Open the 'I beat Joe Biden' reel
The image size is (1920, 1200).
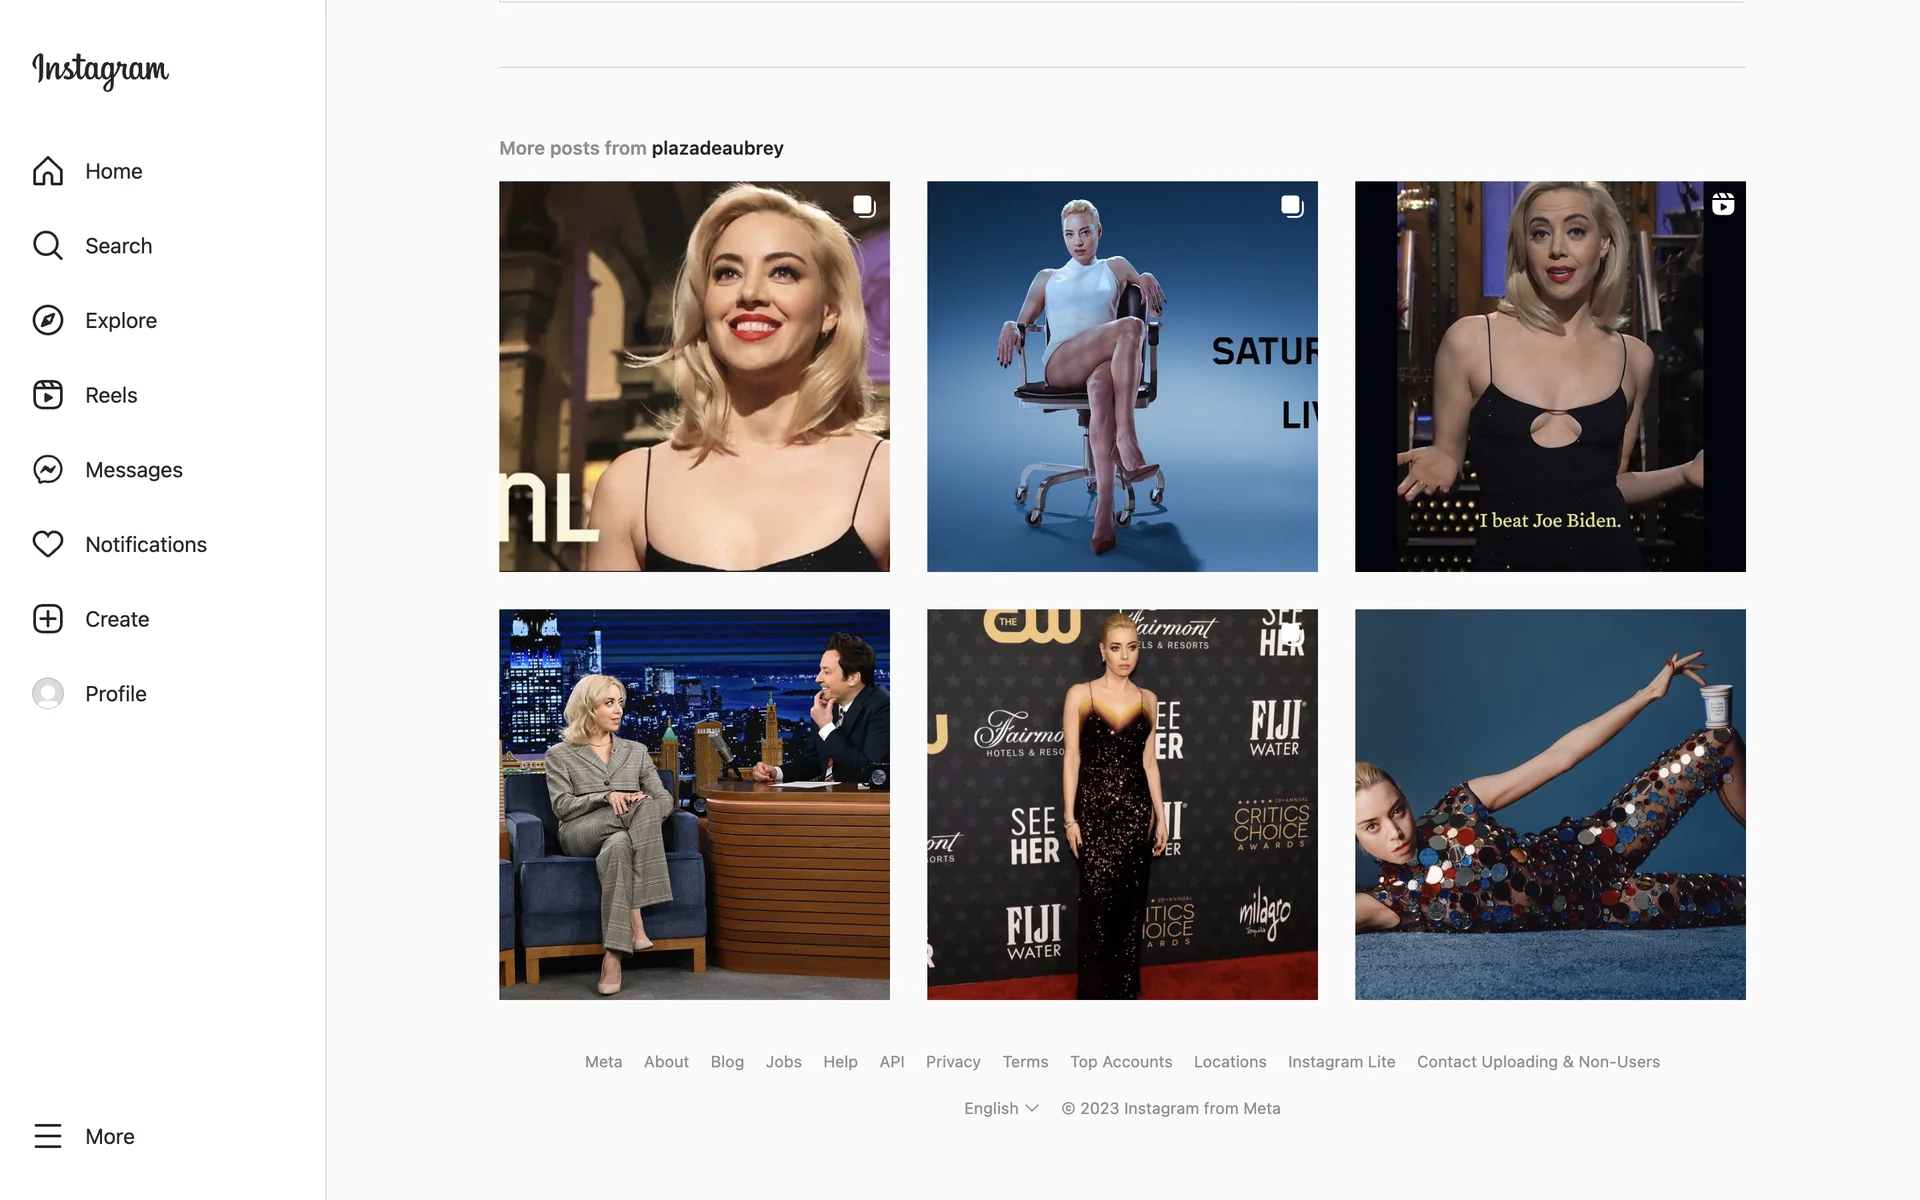pyautogui.click(x=1550, y=376)
